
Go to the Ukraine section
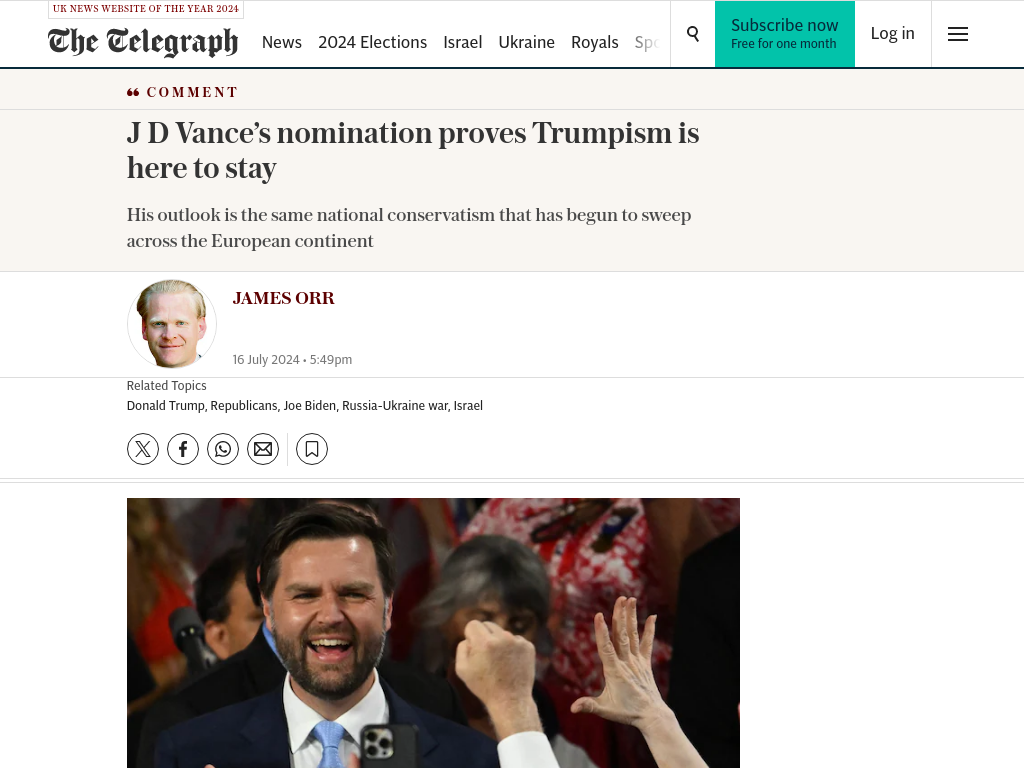(x=526, y=42)
